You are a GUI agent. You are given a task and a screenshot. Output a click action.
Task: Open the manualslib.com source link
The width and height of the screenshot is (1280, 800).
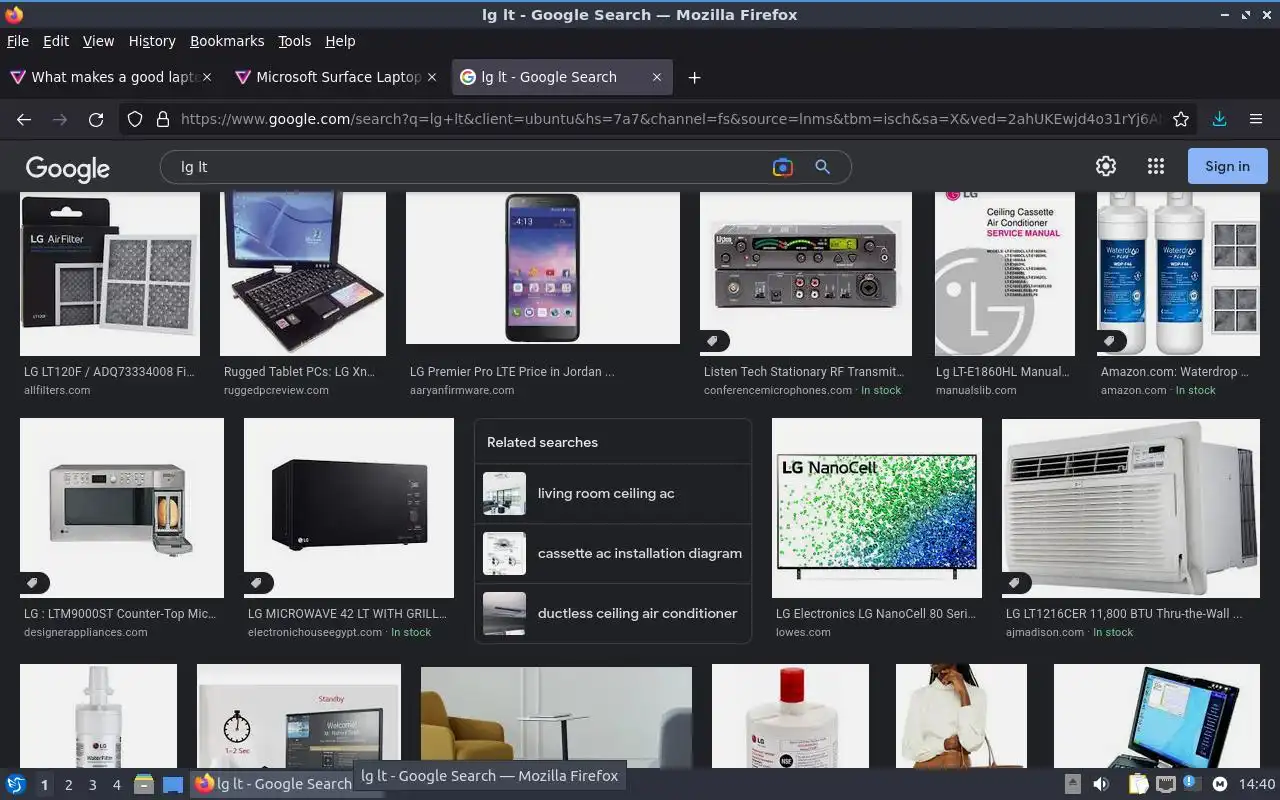click(976, 390)
